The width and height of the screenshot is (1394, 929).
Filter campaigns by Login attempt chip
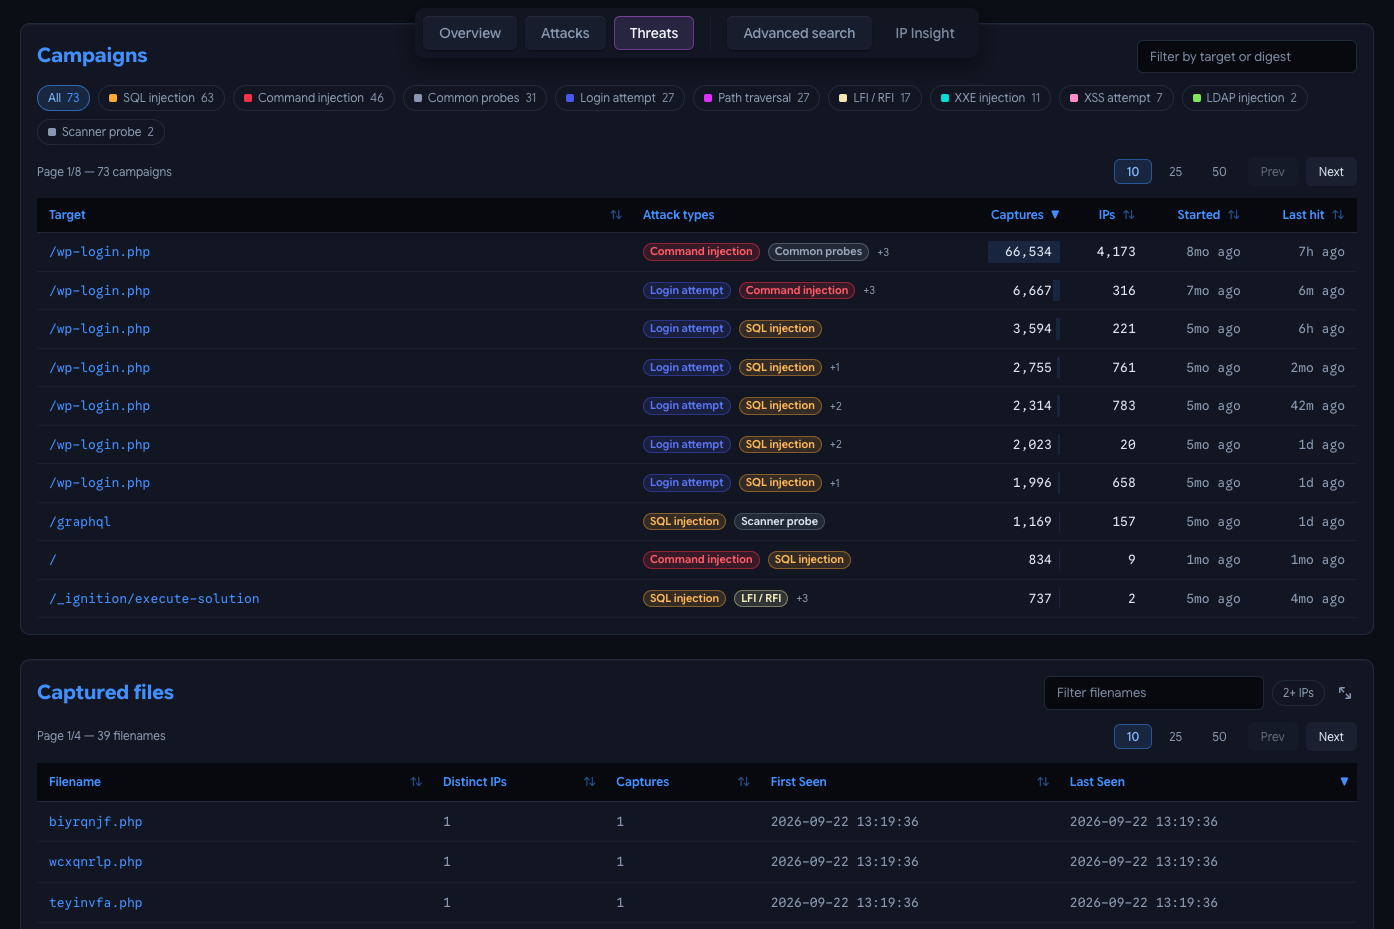pyautogui.click(x=620, y=98)
